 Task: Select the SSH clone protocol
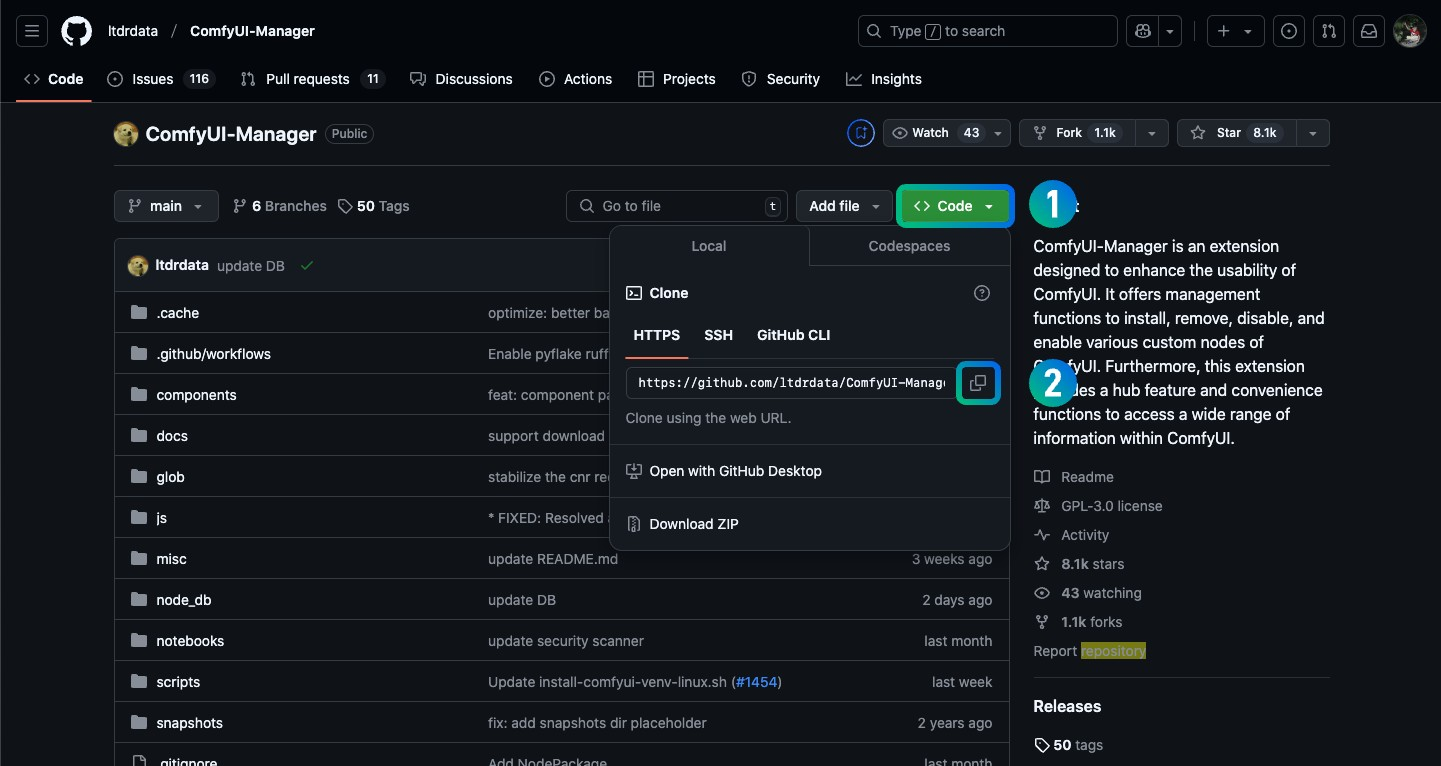pyautogui.click(x=718, y=335)
